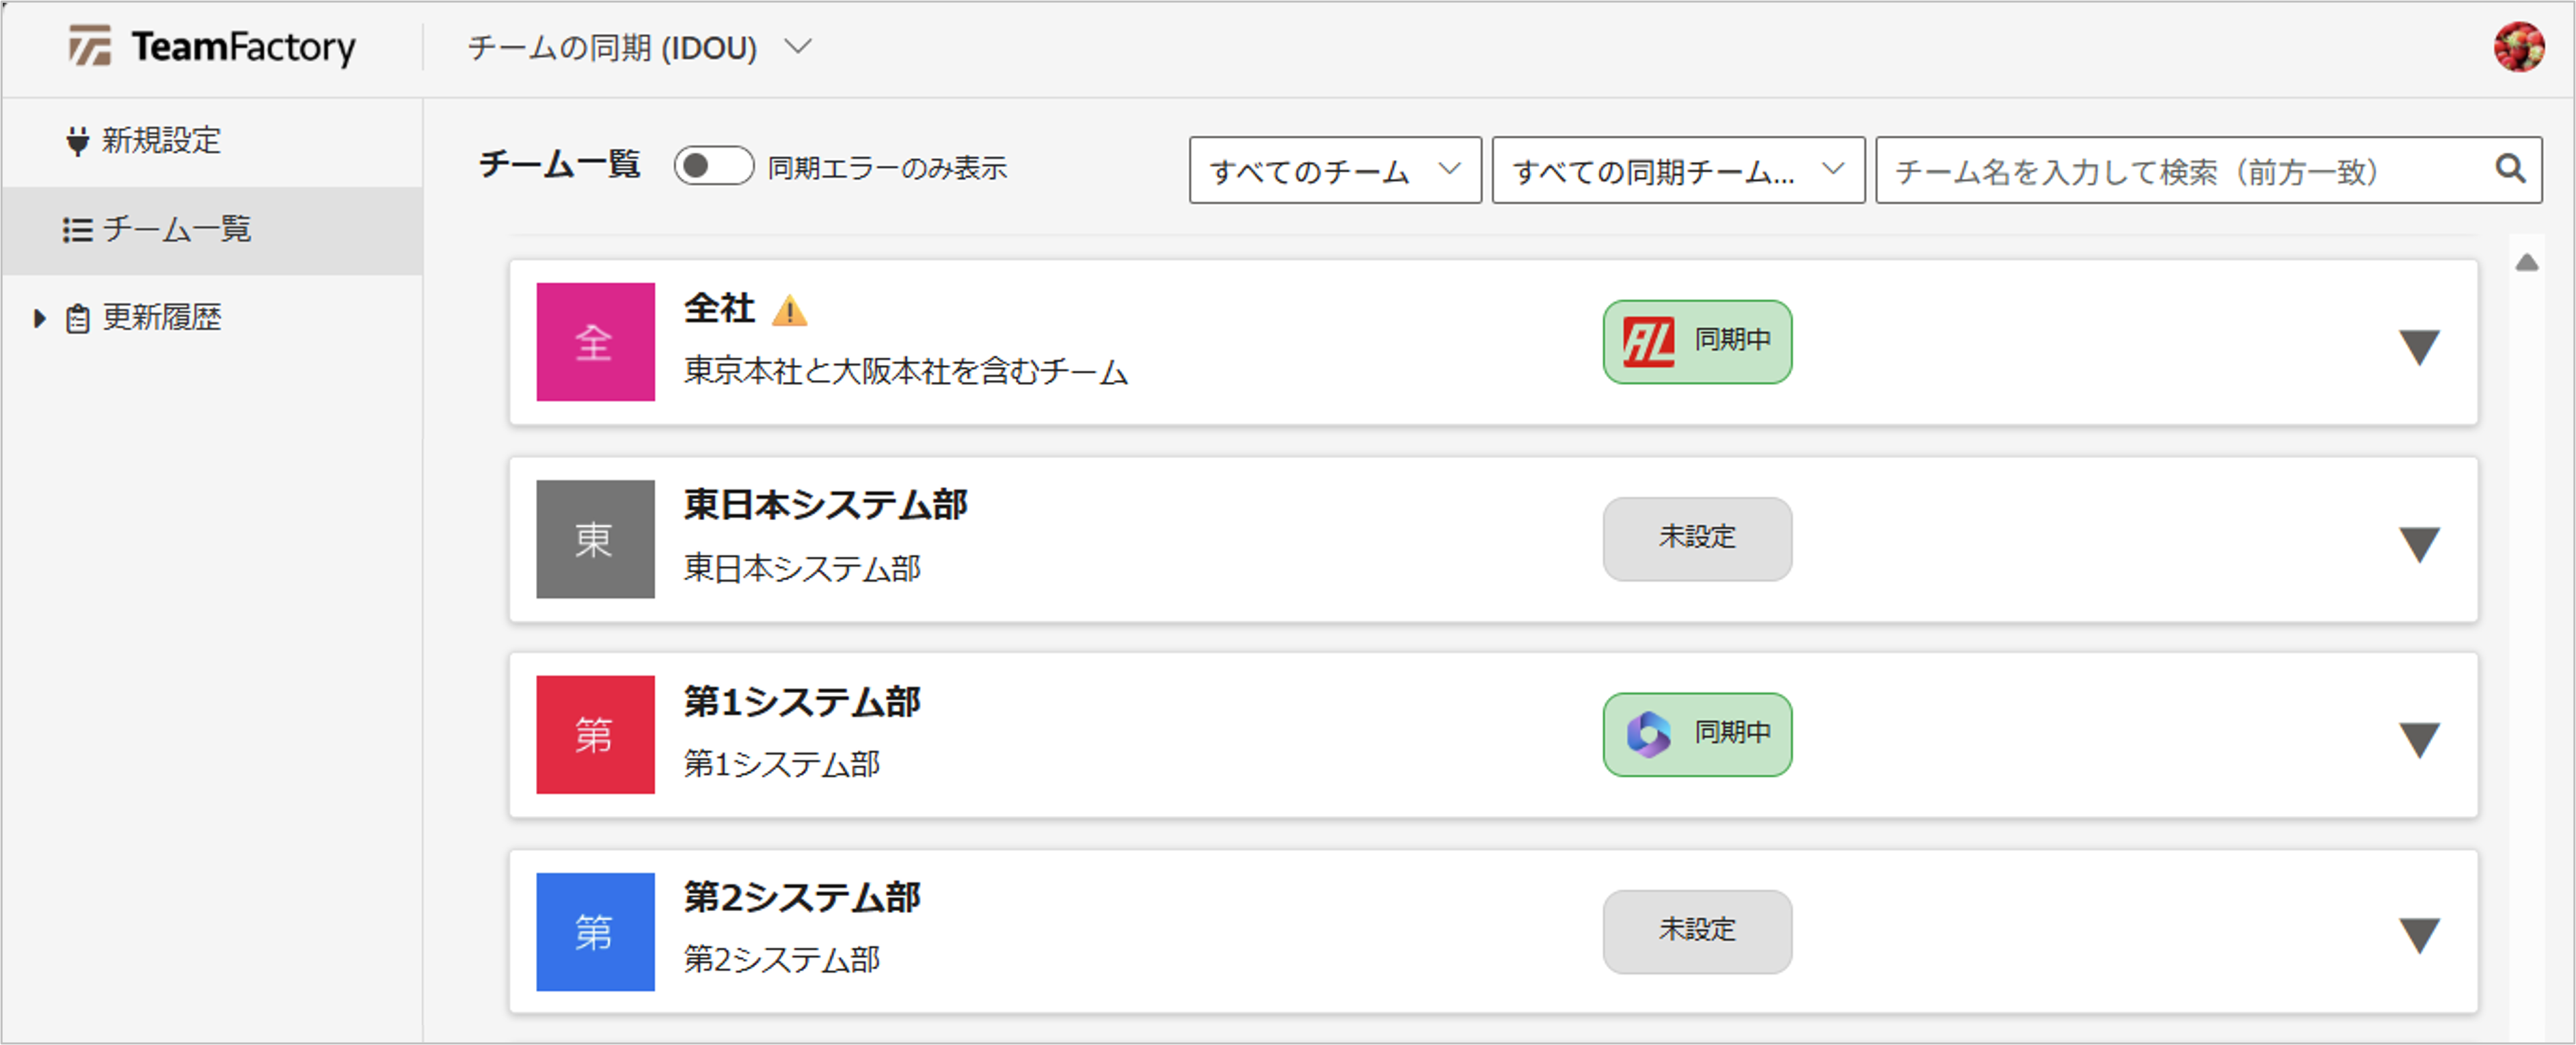2576x1045 pixels.
Task: Toggle 同期エラーのみ表示 switch
Action: click(x=713, y=166)
